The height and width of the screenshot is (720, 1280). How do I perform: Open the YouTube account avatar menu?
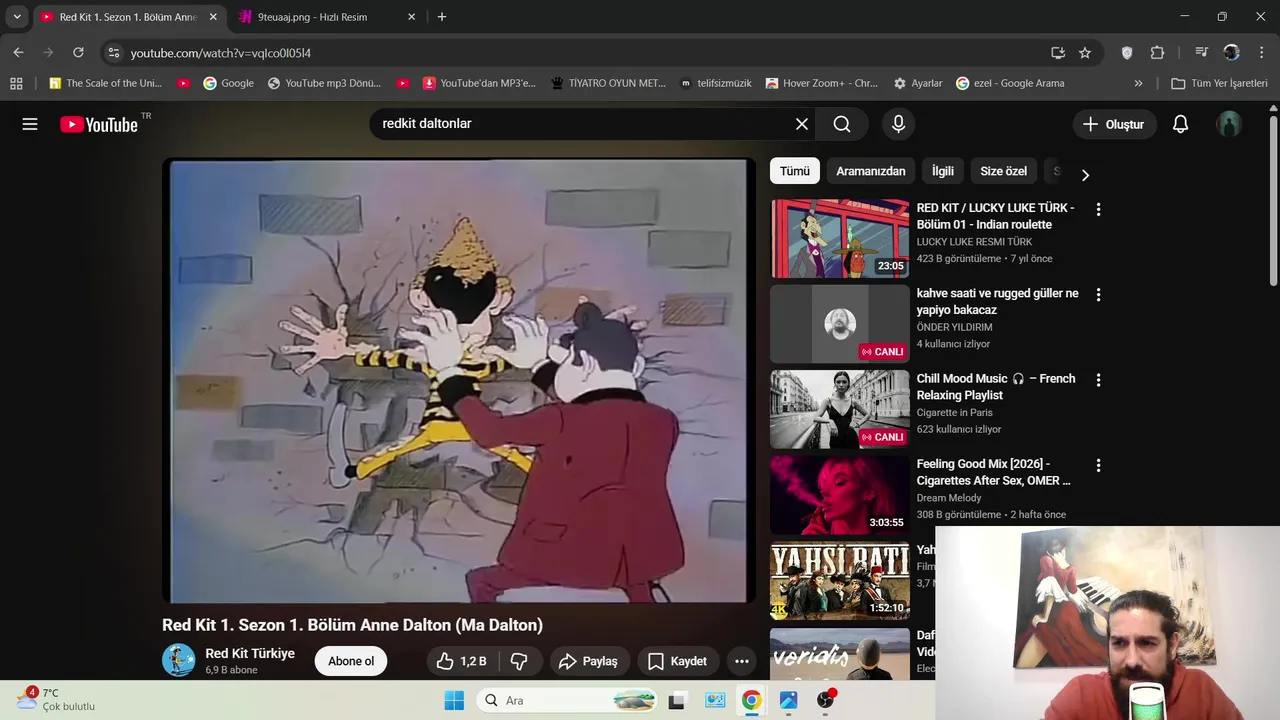(1229, 124)
